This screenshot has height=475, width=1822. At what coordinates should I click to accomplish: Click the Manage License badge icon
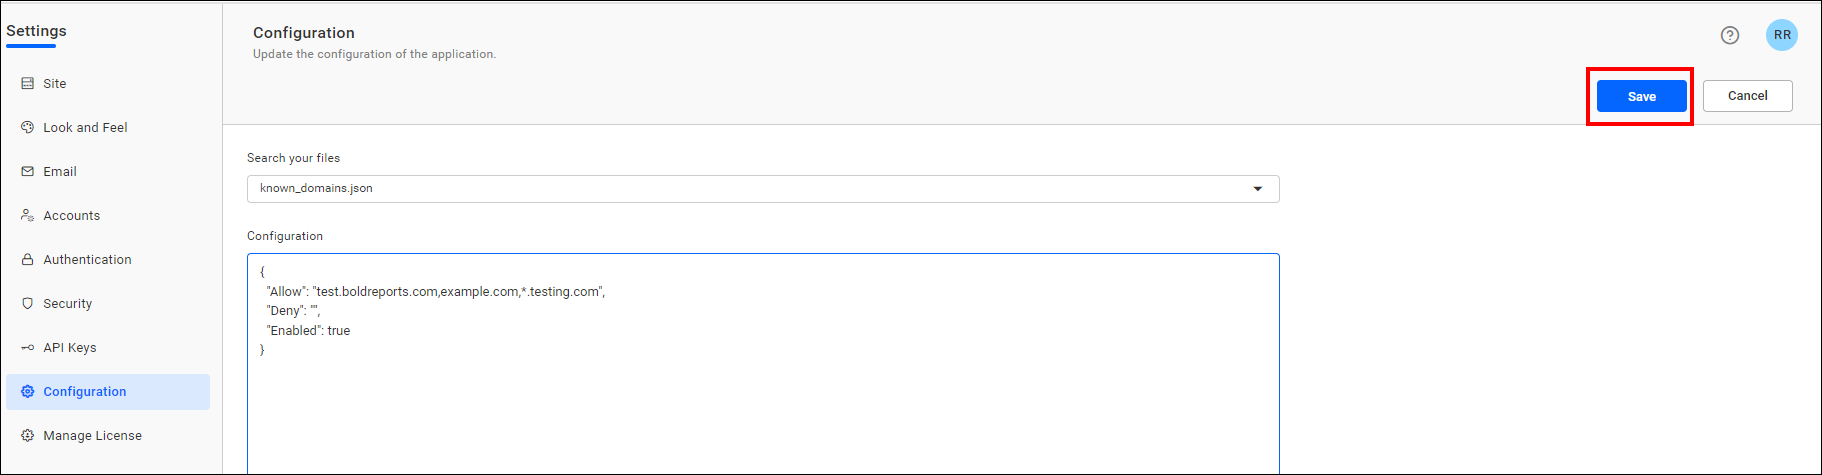pos(28,436)
